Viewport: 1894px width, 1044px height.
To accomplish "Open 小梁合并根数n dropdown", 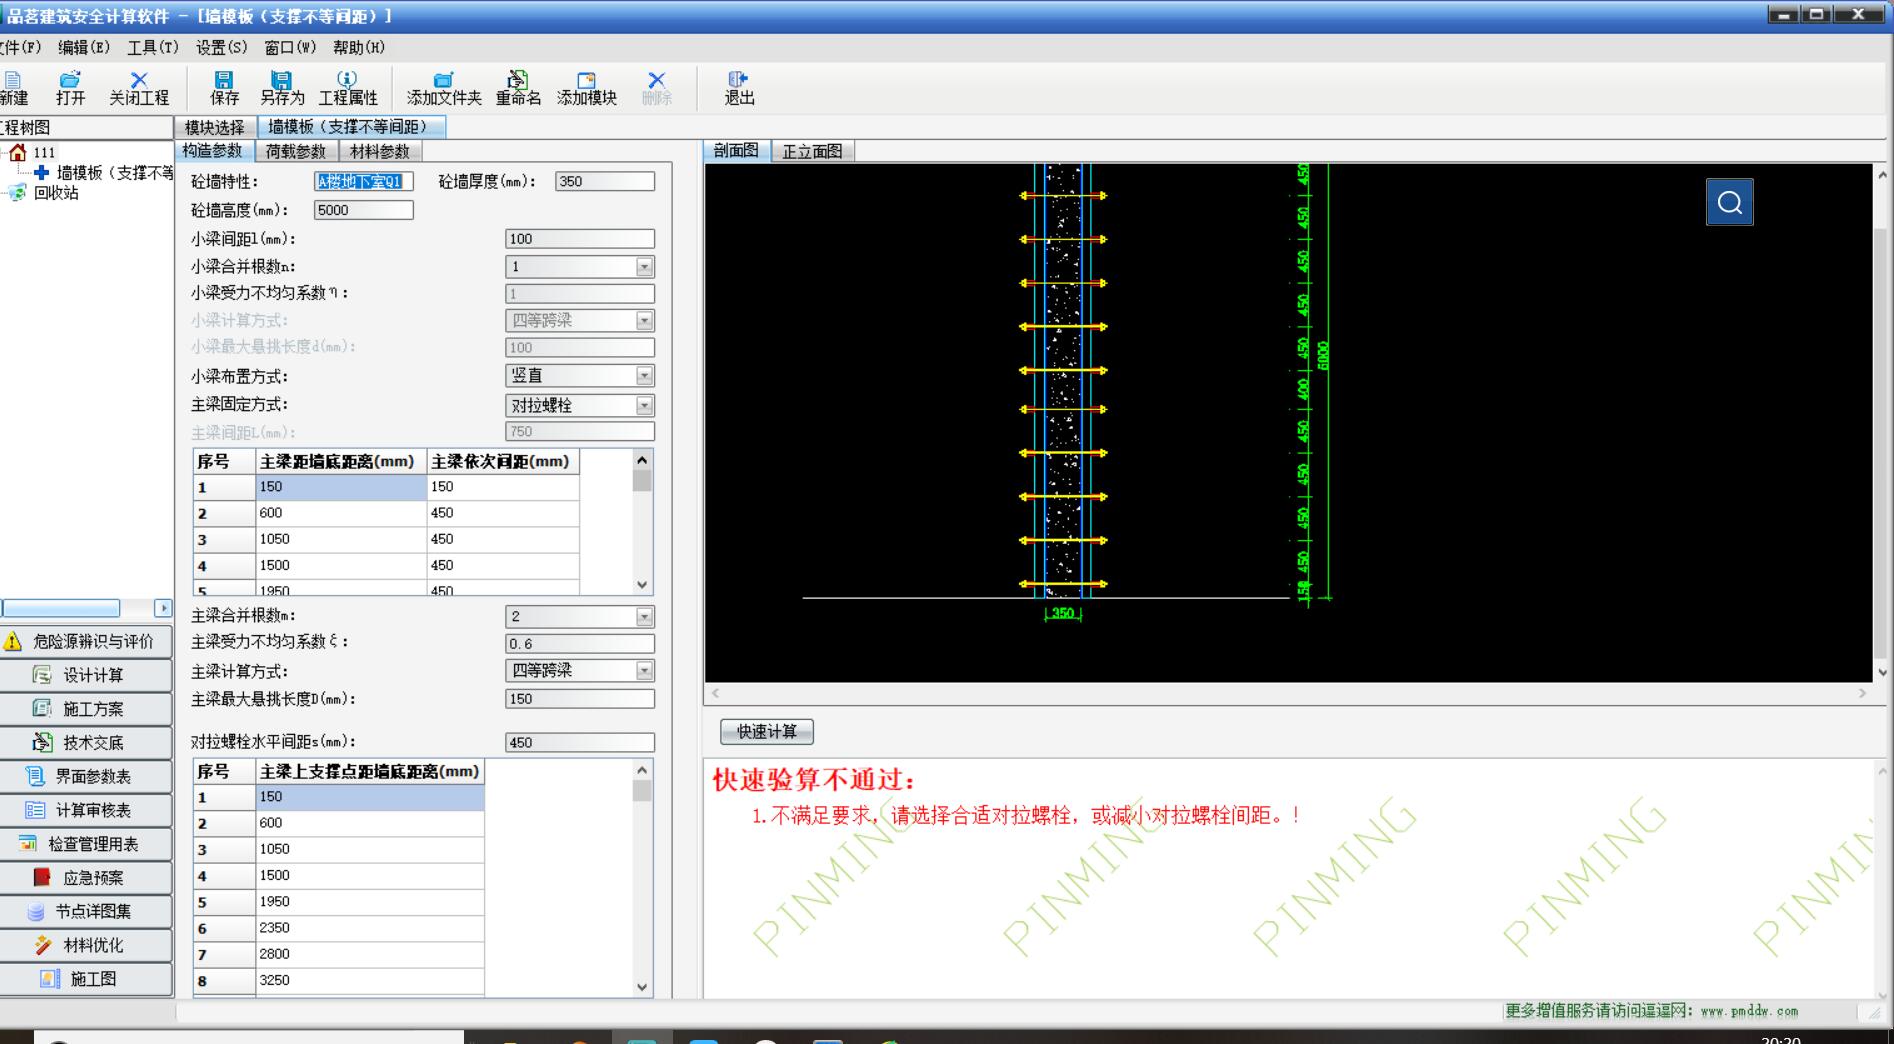I will [x=644, y=267].
